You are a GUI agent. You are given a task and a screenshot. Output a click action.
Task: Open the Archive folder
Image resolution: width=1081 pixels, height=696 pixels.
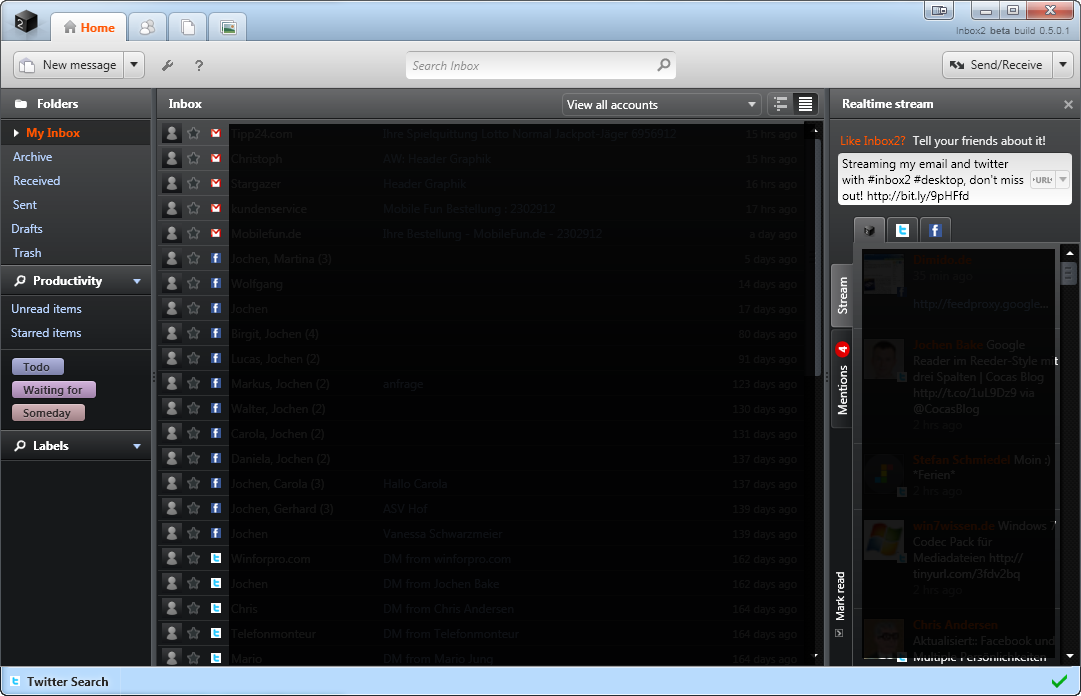(33, 157)
